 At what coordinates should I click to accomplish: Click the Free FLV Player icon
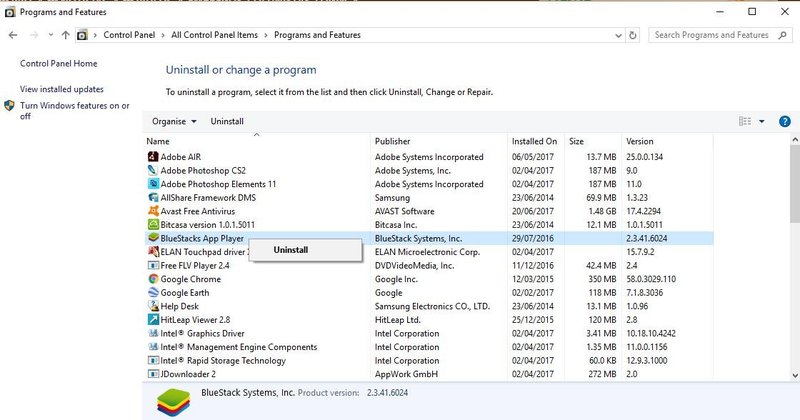153,265
